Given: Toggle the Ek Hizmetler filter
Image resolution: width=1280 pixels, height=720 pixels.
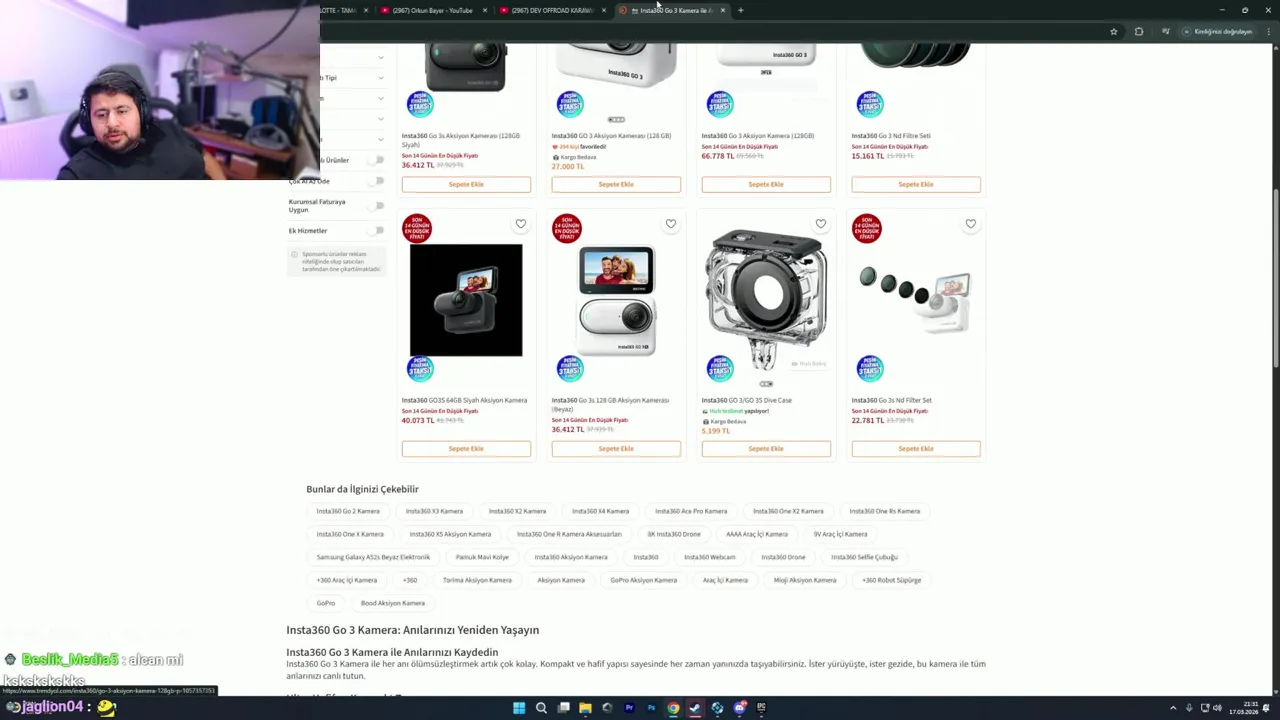Looking at the screenshot, I should point(377,230).
